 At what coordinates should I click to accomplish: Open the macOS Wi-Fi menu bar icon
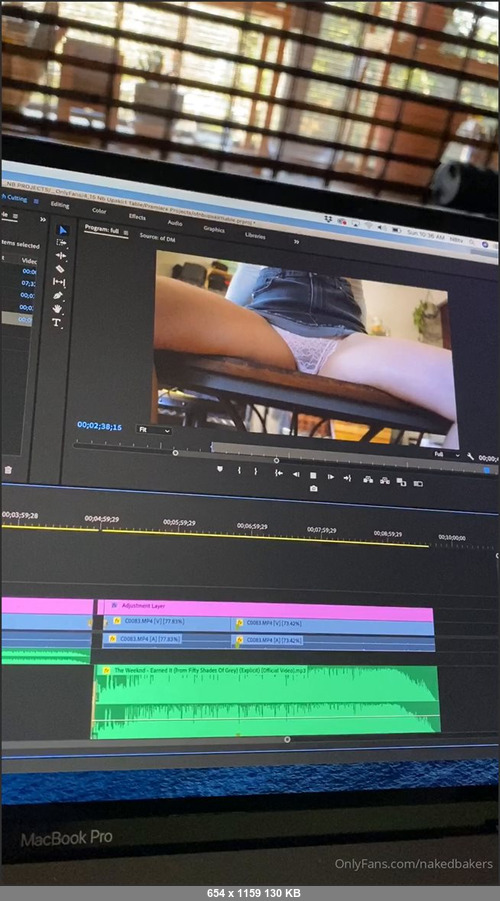[x=368, y=225]
